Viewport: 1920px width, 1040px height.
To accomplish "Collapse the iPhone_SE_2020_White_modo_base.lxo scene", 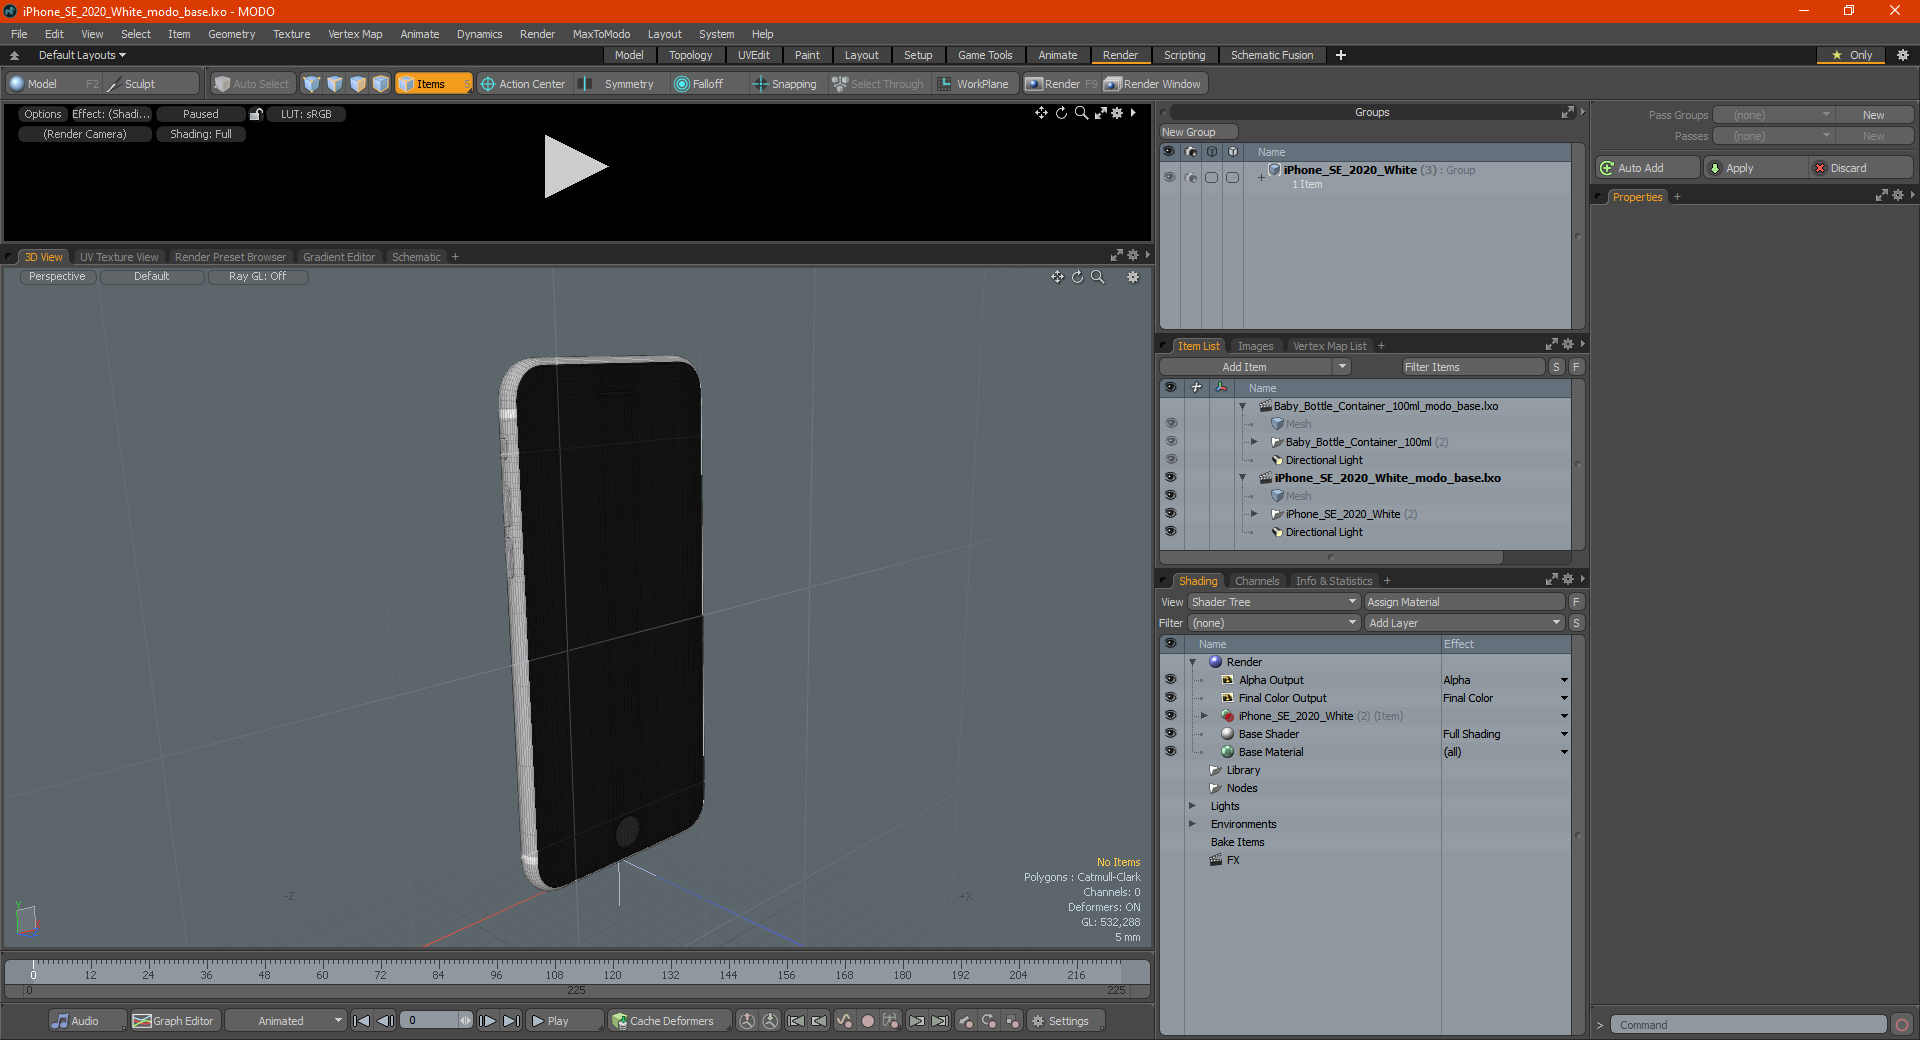I will 1243,478.
